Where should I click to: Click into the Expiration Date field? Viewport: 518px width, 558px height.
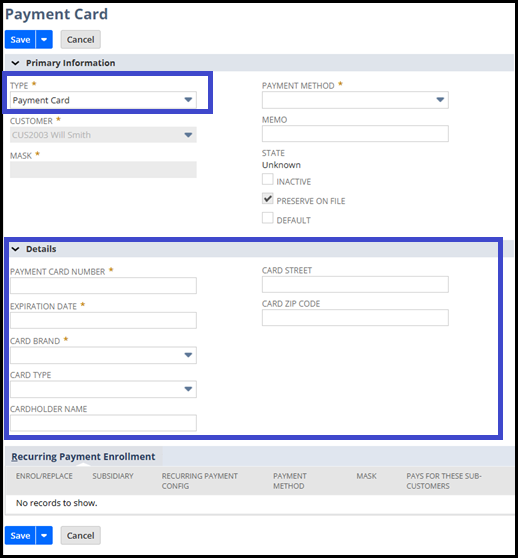pyautogui.click(x=103, y=320)
